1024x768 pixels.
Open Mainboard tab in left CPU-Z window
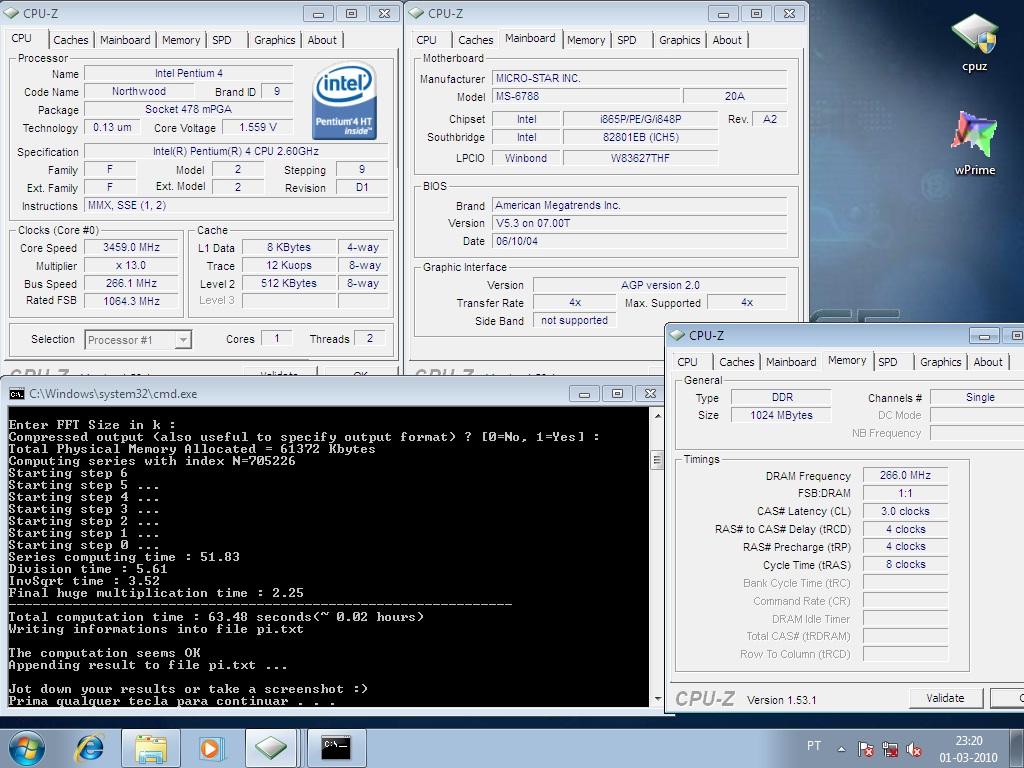pyautogui.click(x=125, y=40)
